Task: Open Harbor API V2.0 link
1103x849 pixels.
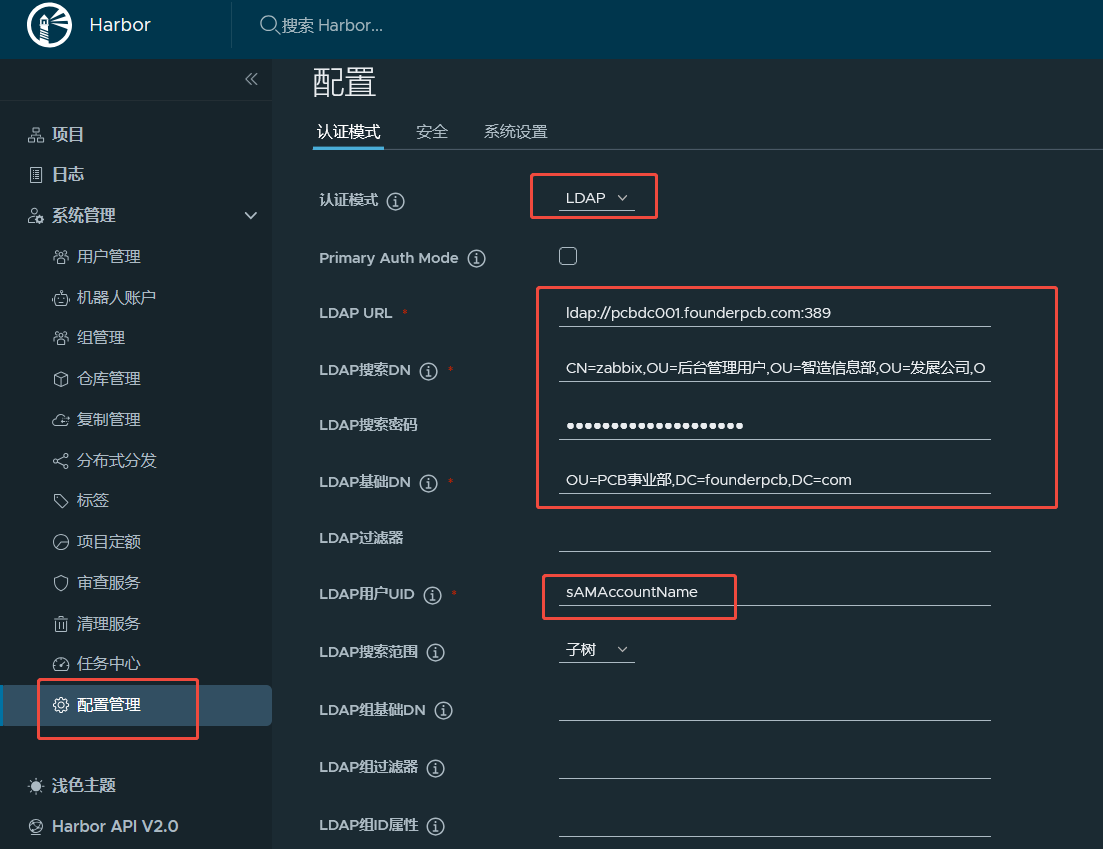Action: (x=115, y=826)
